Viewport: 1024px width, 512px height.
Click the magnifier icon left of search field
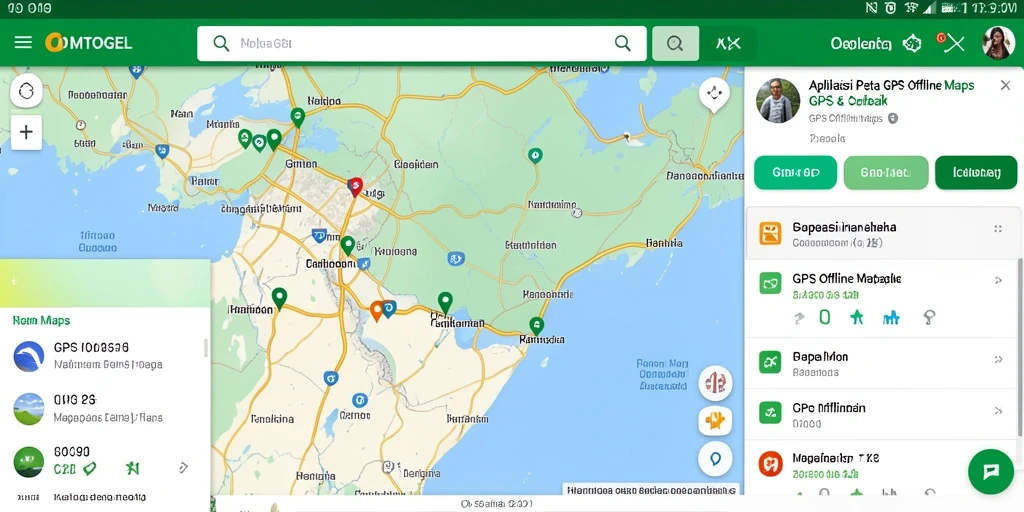pyautogui.click(x=221, y=44)
